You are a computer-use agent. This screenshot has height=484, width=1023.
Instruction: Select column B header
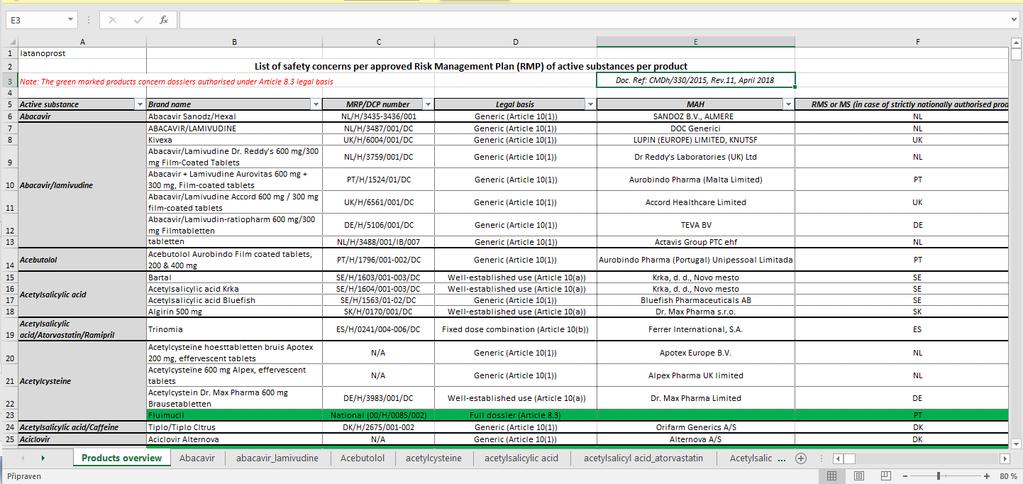click(234, 42)
